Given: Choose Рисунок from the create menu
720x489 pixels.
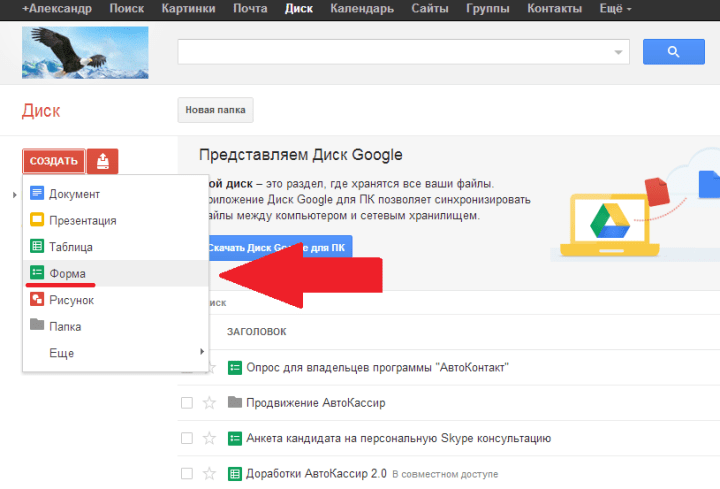Looking at the screenshot, I should point(116,300).
